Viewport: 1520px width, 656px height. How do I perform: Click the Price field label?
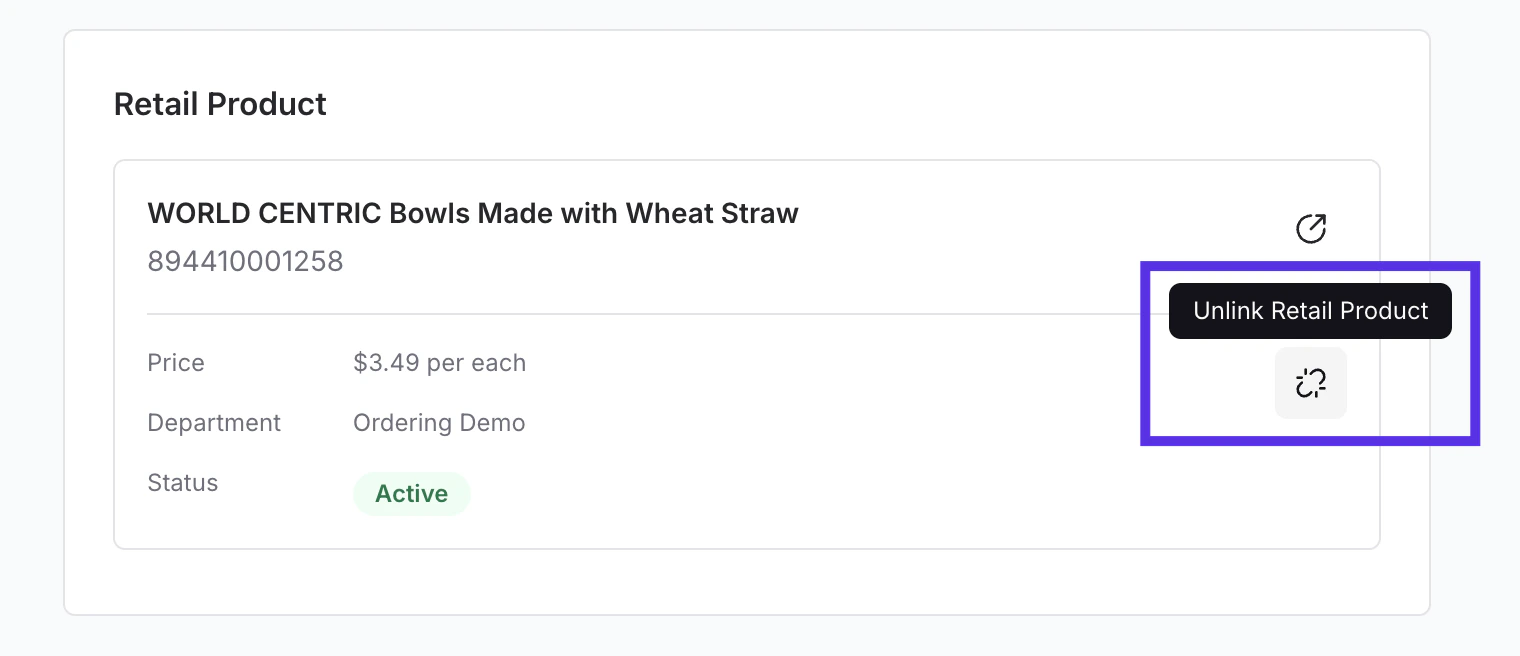pyautogui.click(x=176, y=362)
